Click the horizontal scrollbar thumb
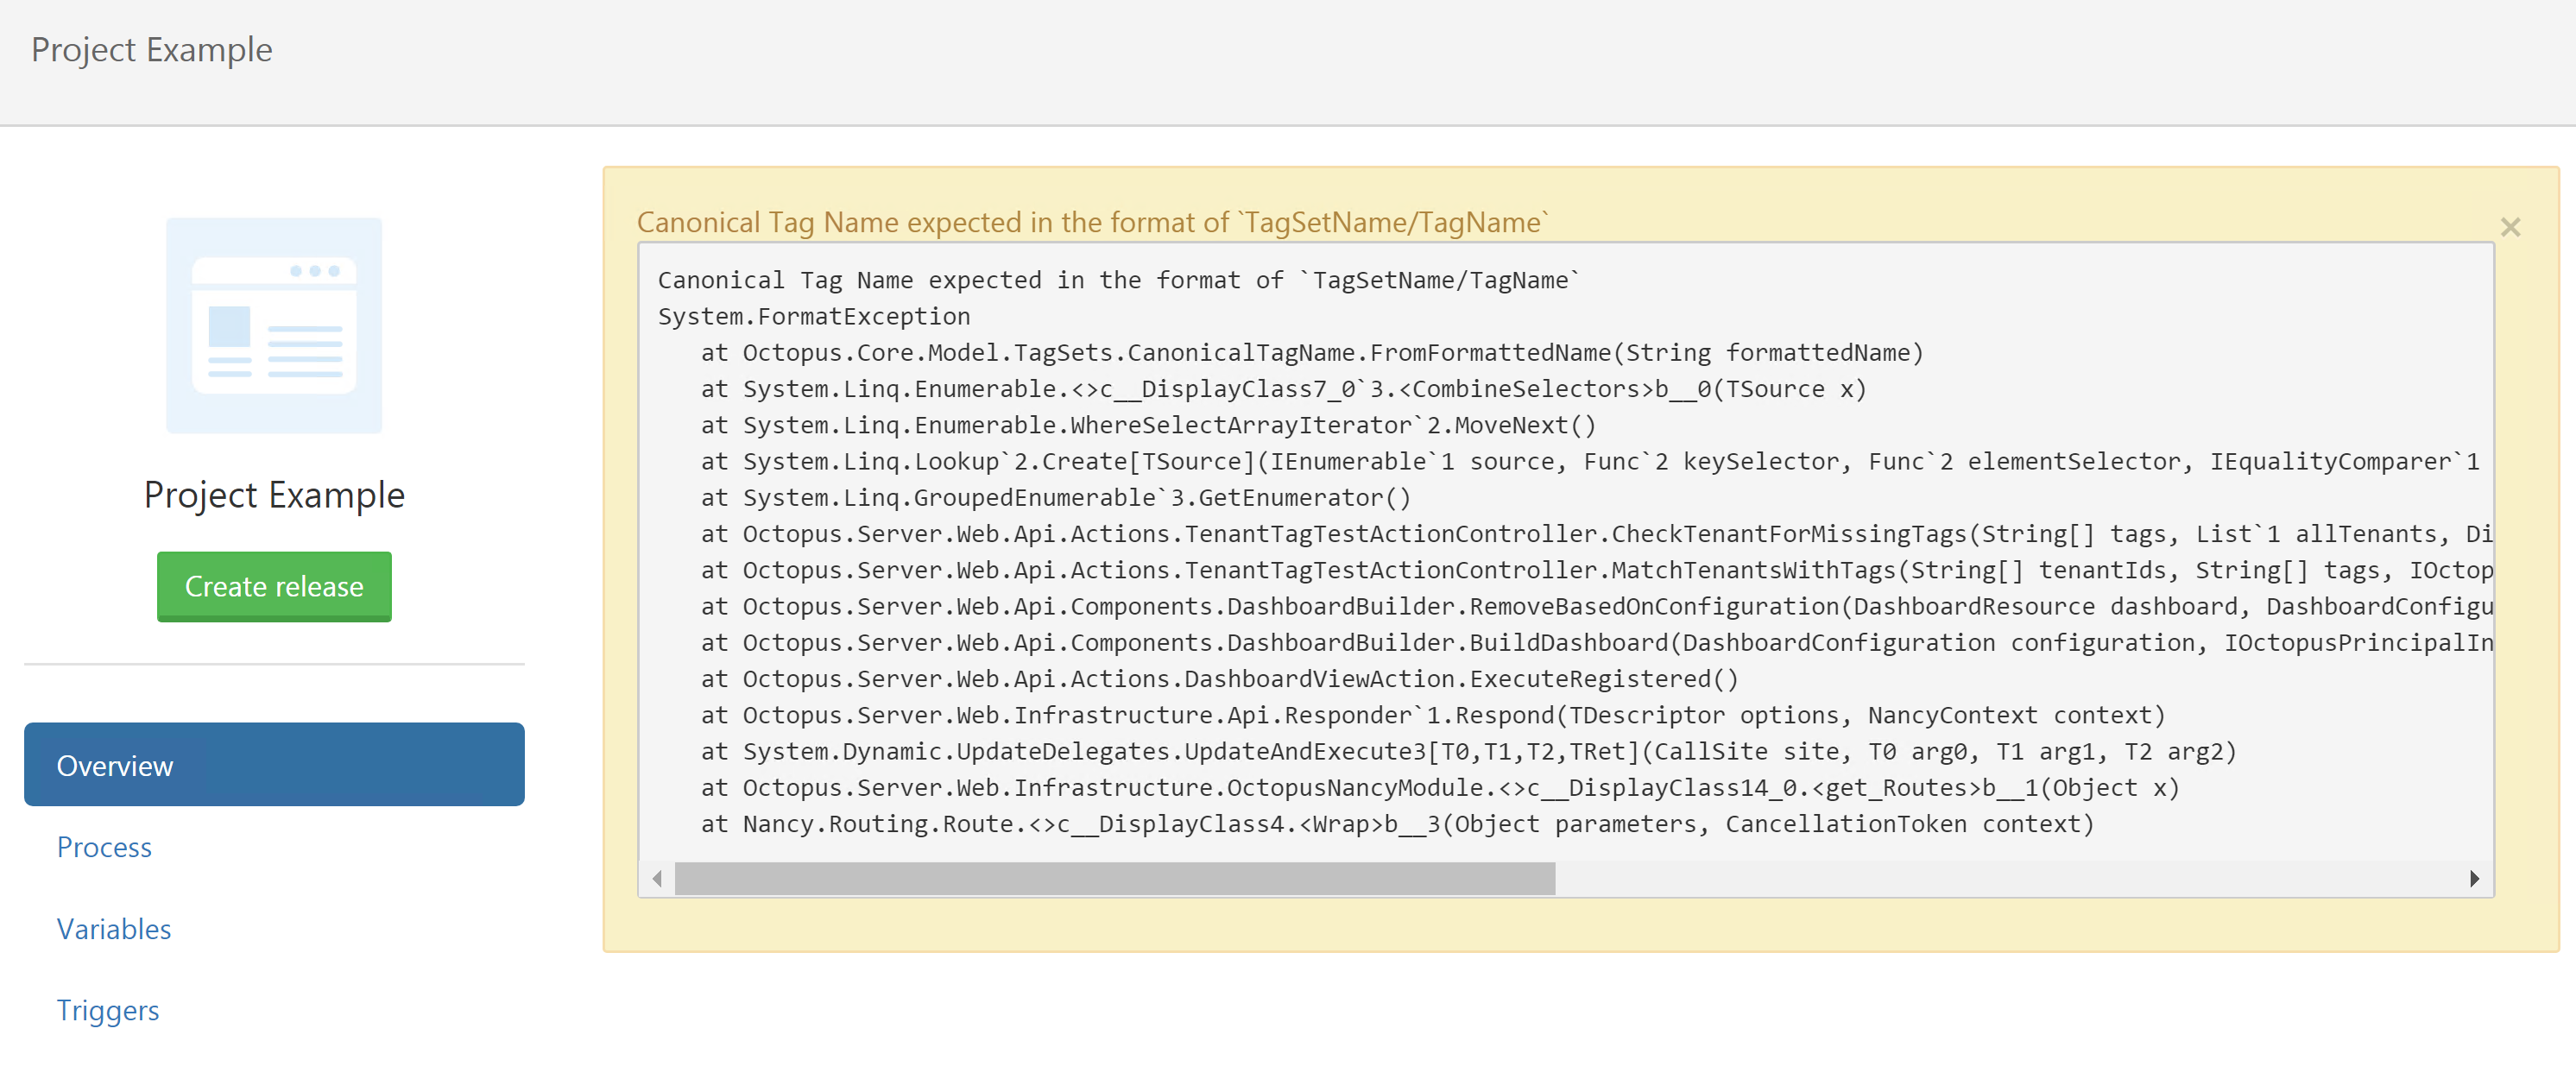The image size is (2576, 1079). 1115,879
